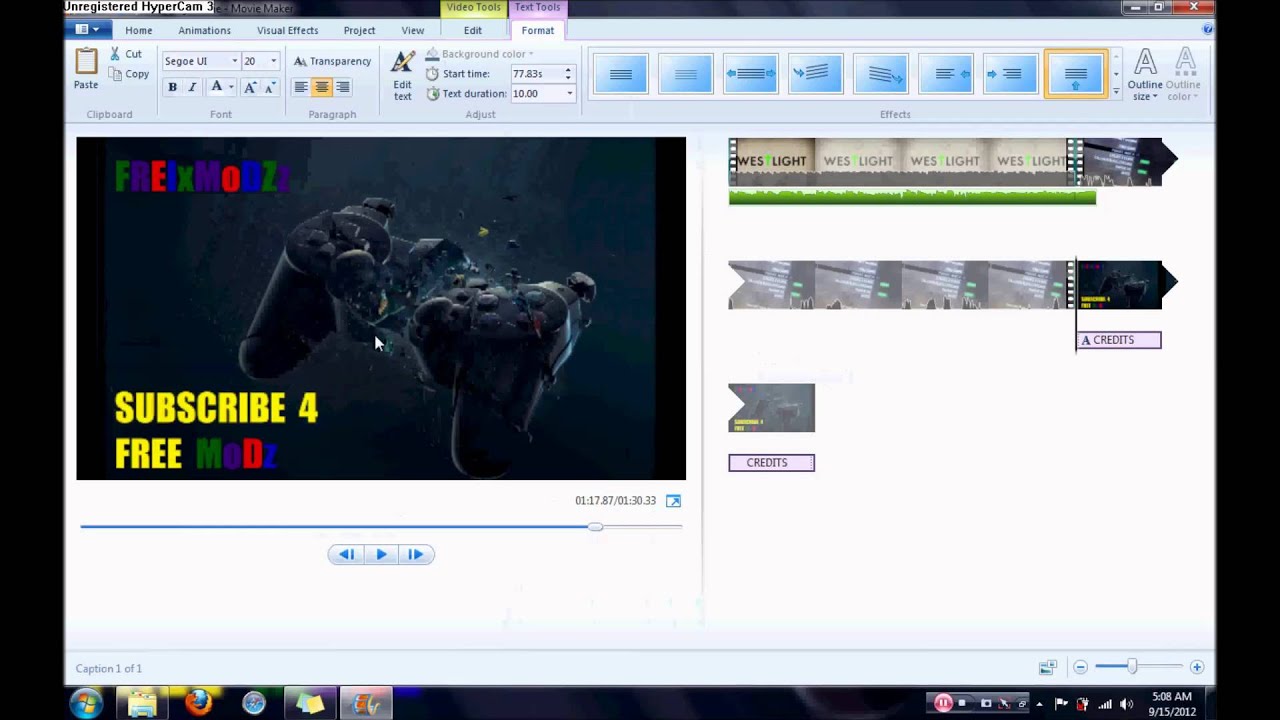This screenshot has width=1280, height=720.
Task: Apply the third text effect in Effects gallery
Action: coord(751,74)
